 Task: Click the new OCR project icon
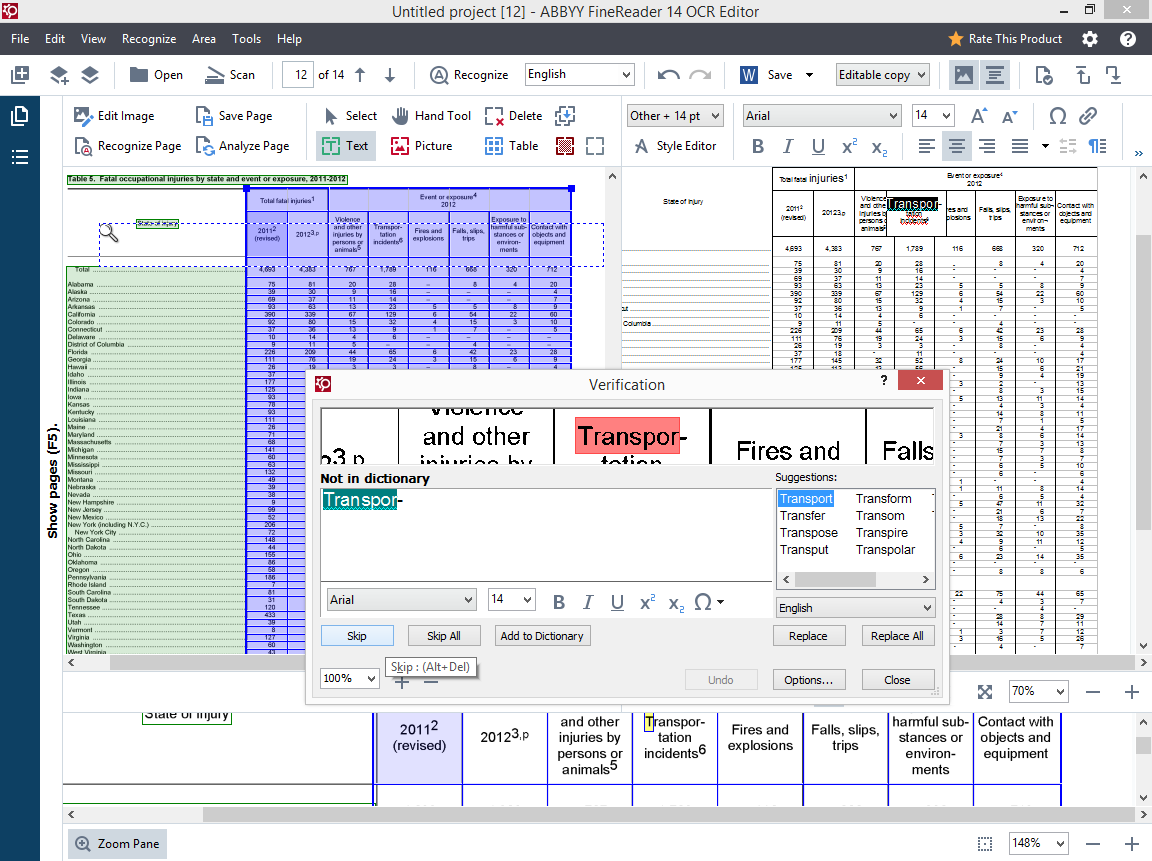point(20,74)
